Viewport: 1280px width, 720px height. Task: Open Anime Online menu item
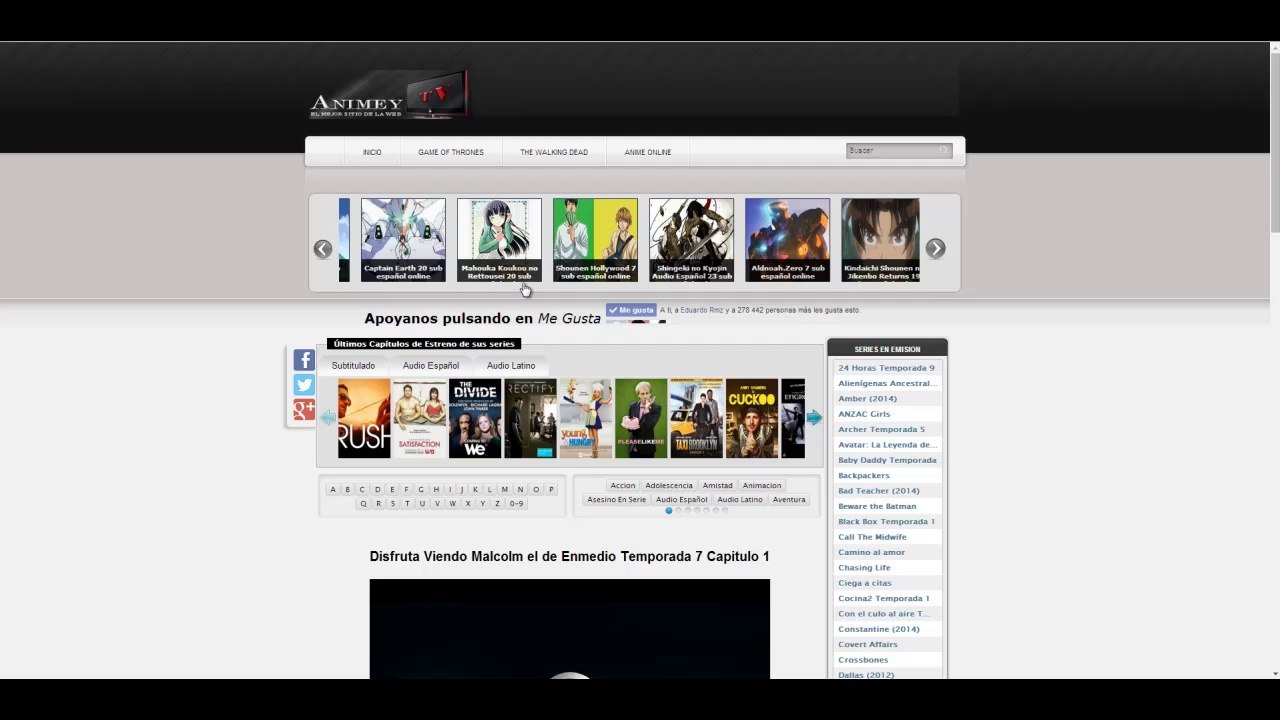coord(648,152)
